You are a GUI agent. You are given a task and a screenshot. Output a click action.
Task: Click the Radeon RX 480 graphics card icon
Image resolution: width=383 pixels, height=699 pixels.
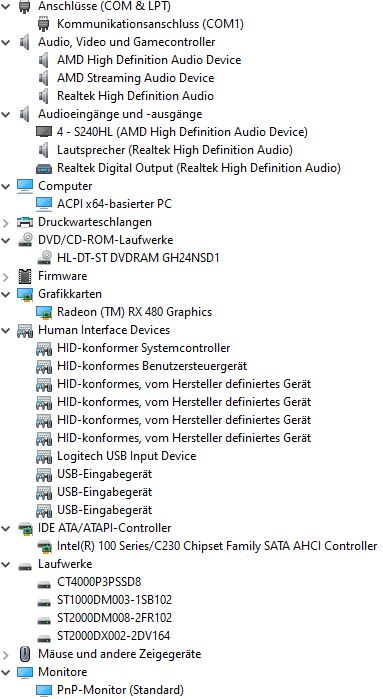click(44, 312)
